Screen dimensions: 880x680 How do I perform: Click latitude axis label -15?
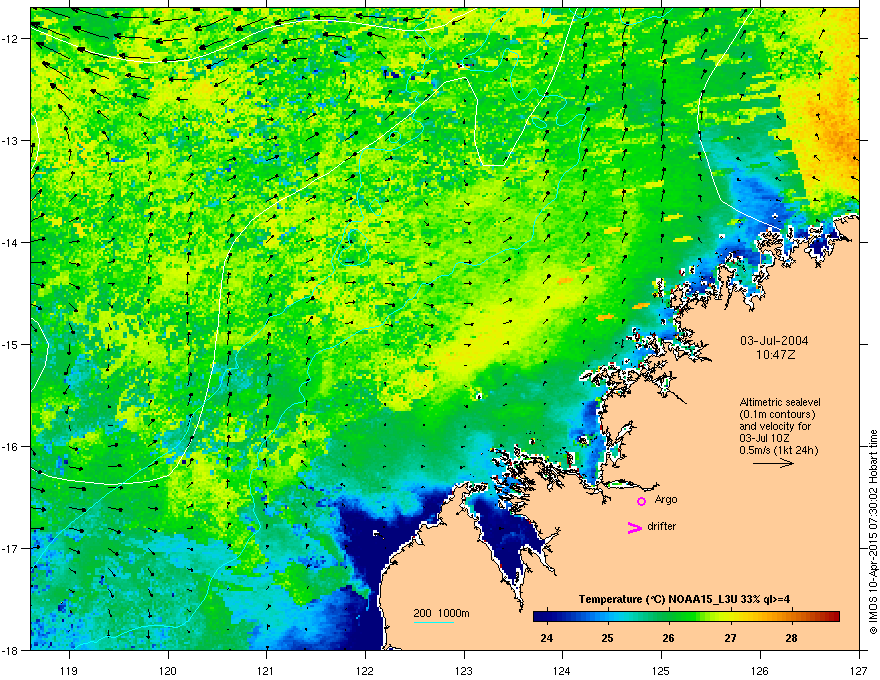tap(11, 344)
